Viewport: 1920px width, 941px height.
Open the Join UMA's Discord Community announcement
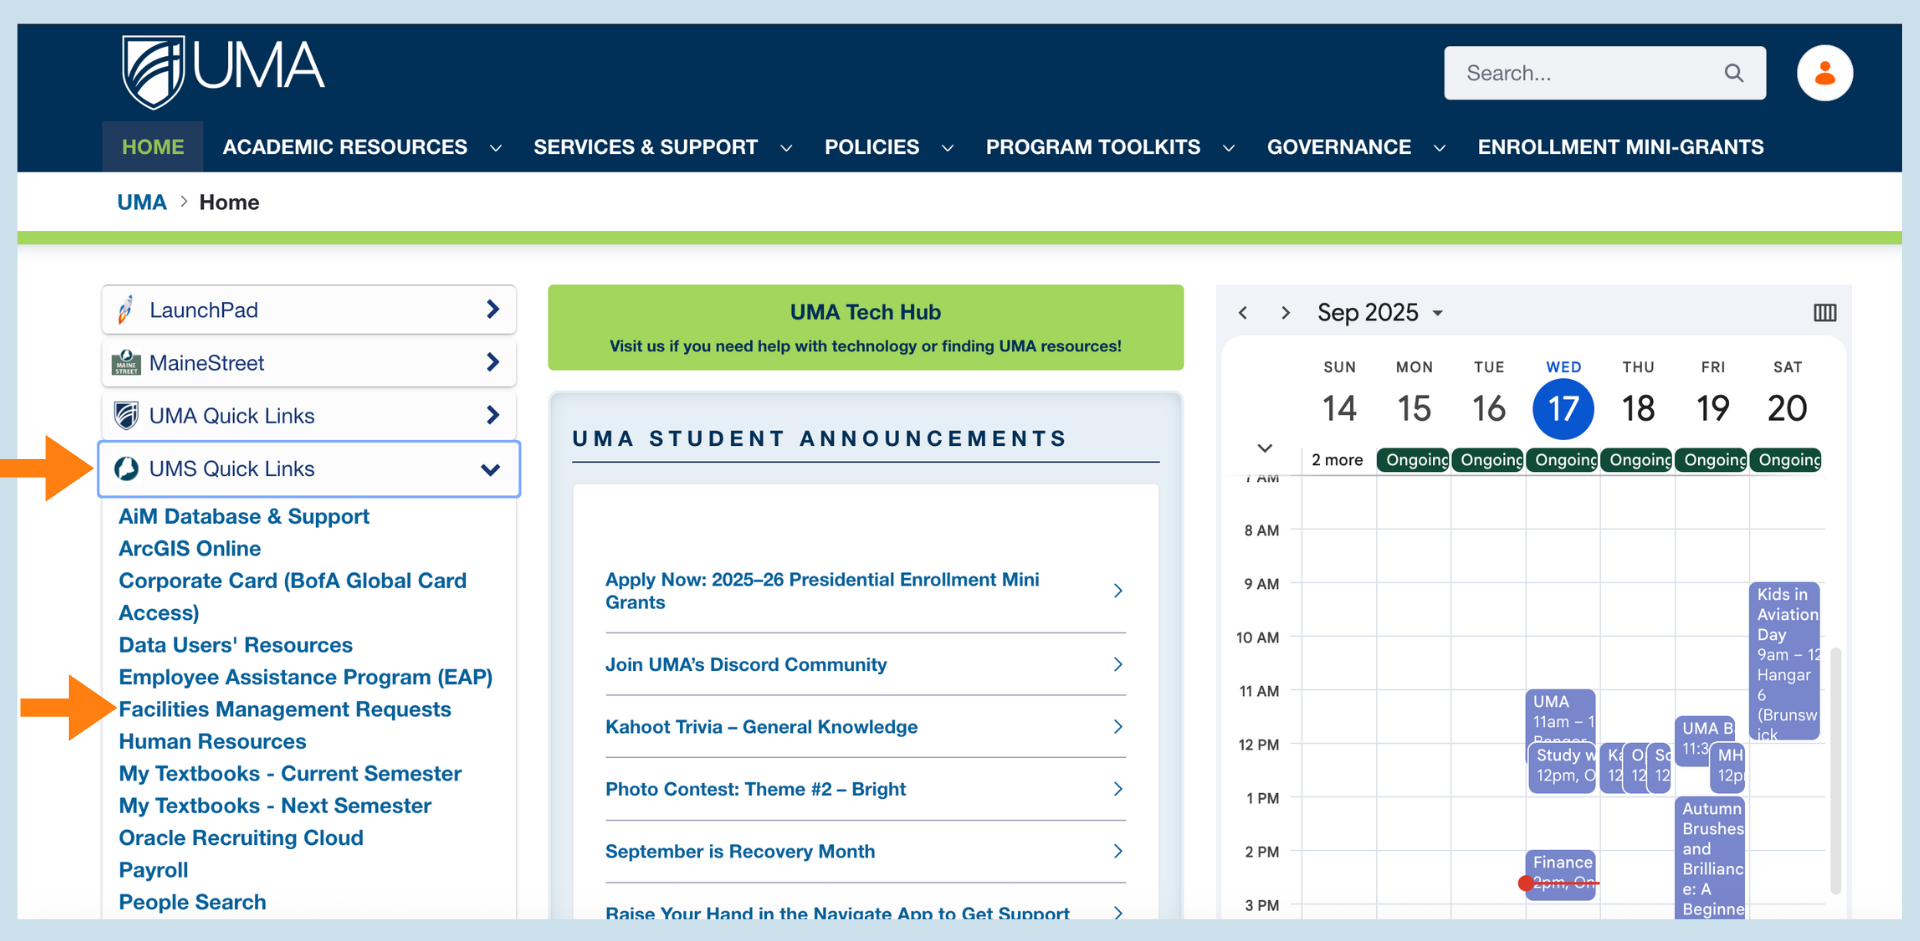[745, 664]
